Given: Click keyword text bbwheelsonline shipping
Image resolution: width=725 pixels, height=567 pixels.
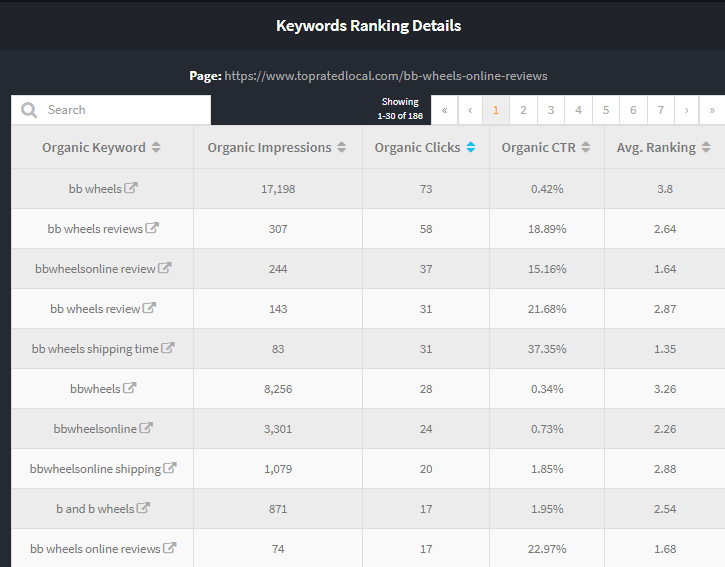Looking at the screenshot, I should click(95, 469).
